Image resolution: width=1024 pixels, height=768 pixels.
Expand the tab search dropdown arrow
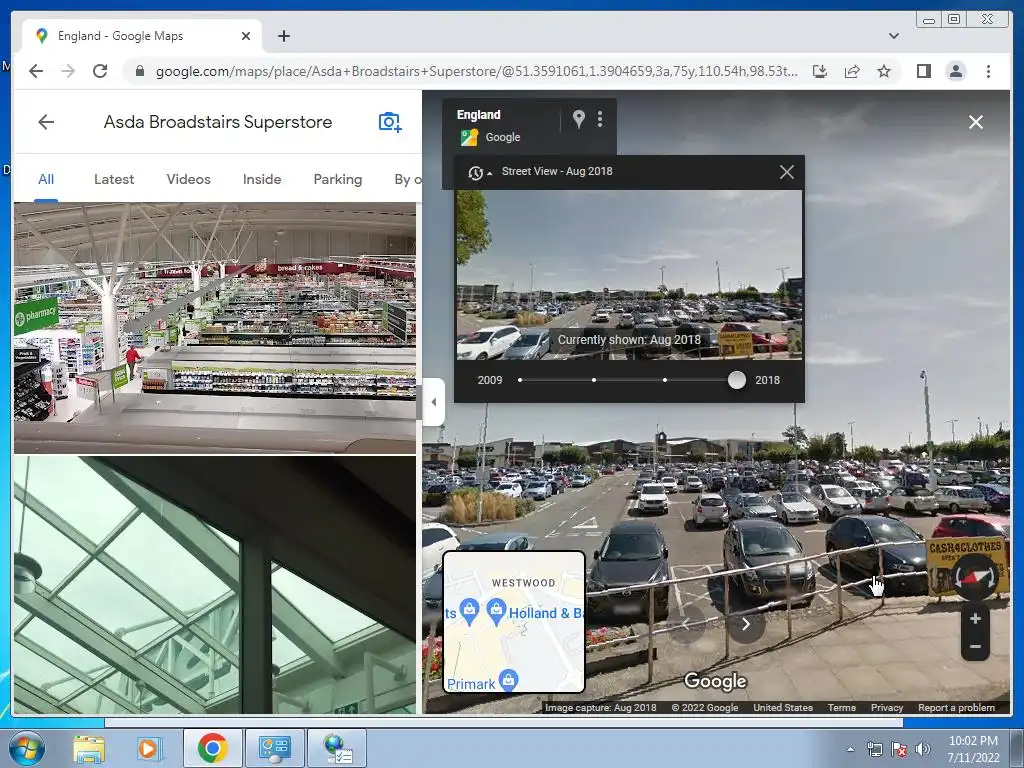point(893,36)
